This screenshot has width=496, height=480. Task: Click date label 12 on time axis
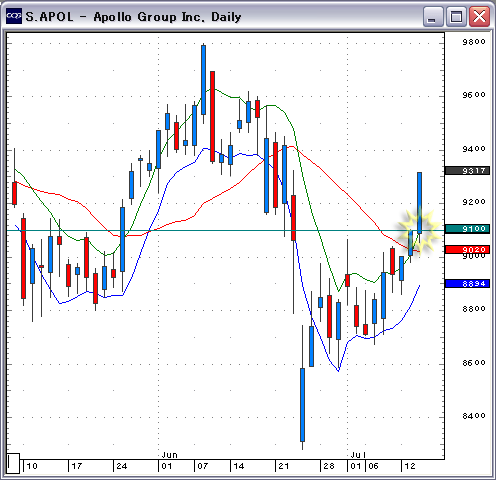410,466
